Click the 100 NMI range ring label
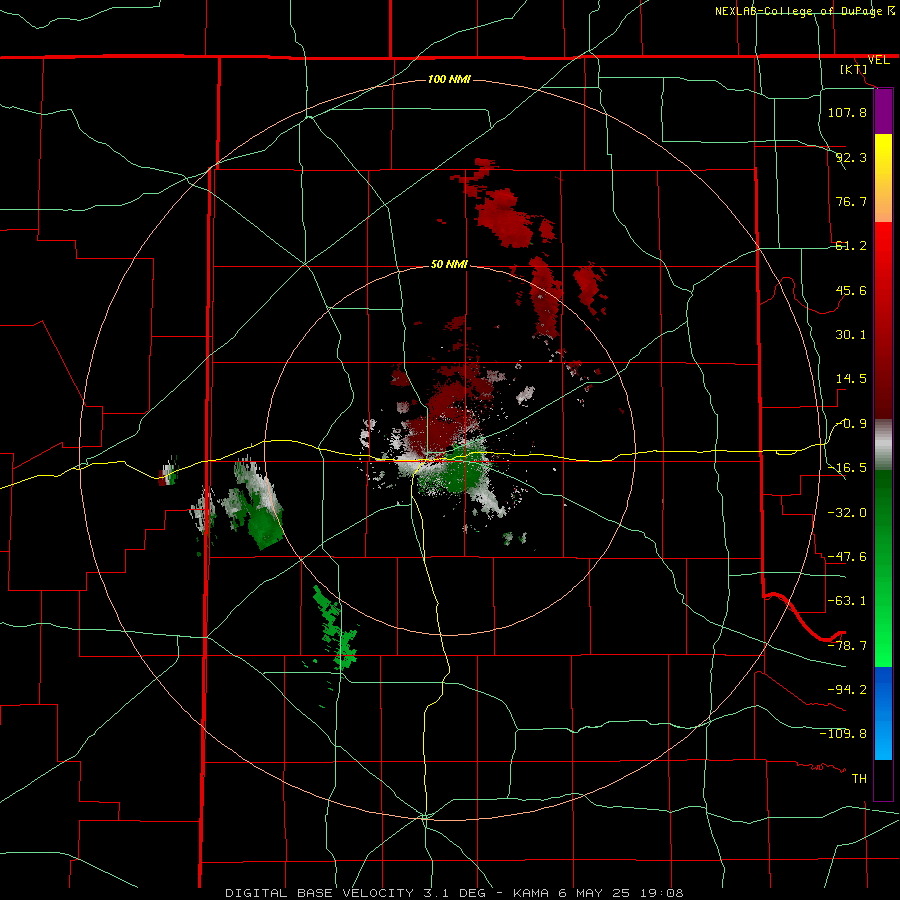The image size is (900, 900). 449,79
